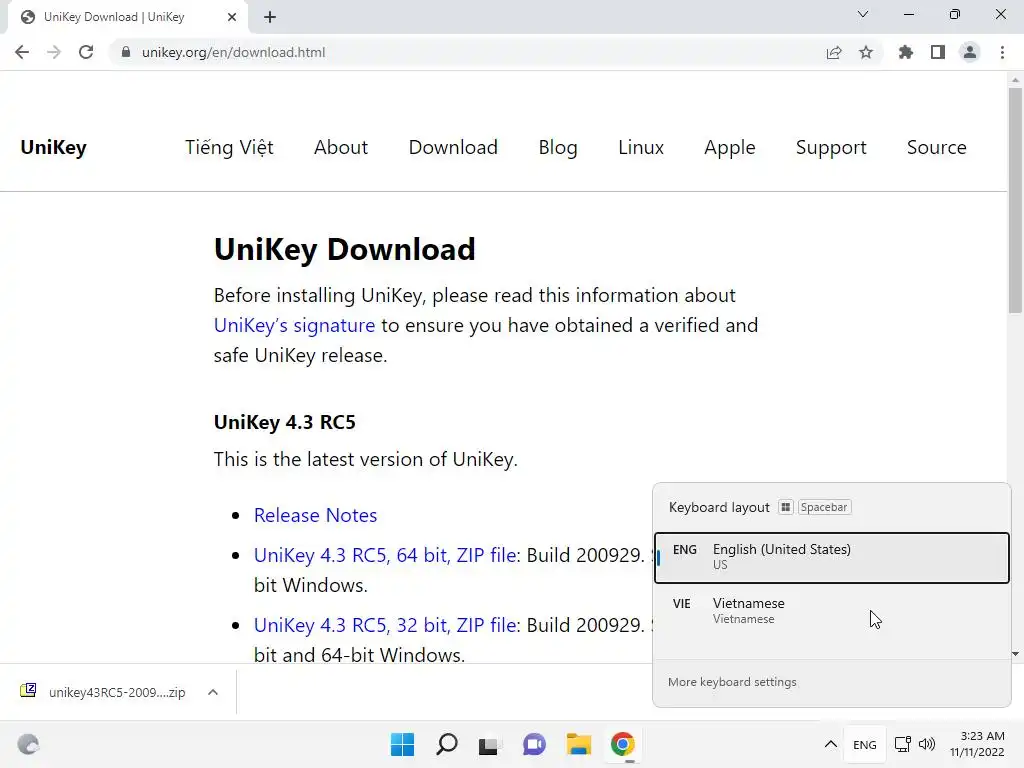Select the UniKey Download browser tab
This screenshot has height=768, width=1024.
128,17
